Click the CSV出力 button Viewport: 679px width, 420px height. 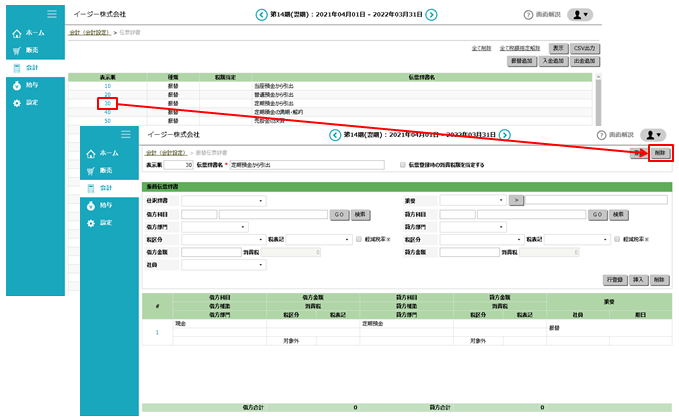point(587,48)
